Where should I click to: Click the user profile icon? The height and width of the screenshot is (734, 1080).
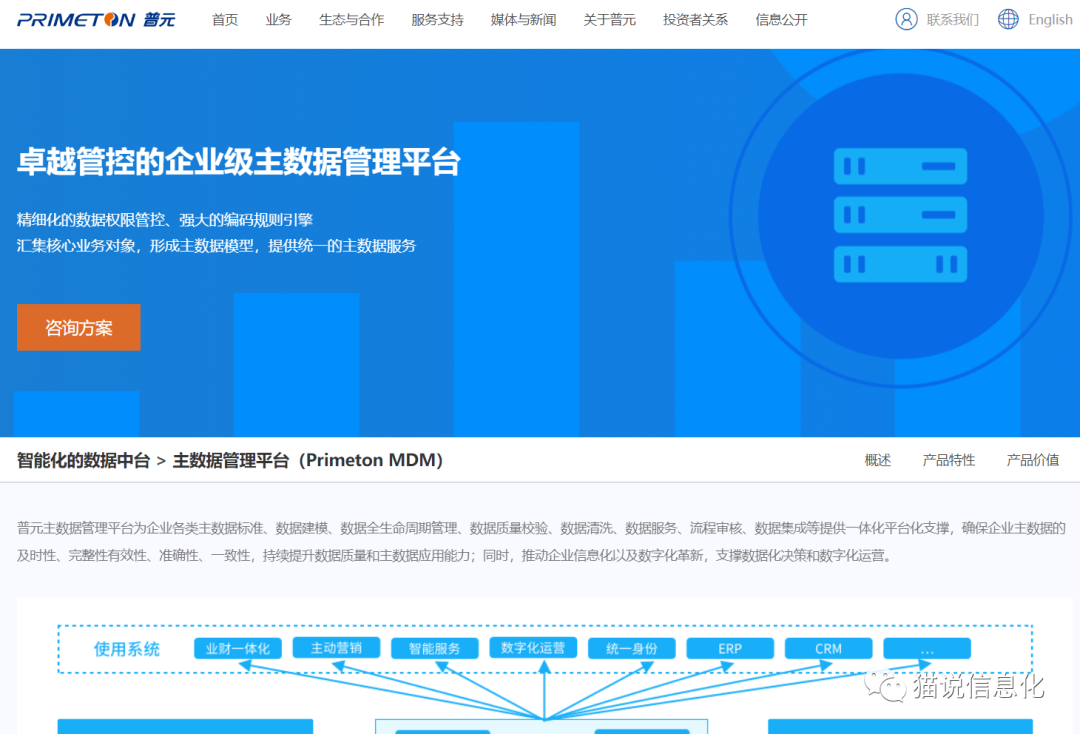coord(906,19)
